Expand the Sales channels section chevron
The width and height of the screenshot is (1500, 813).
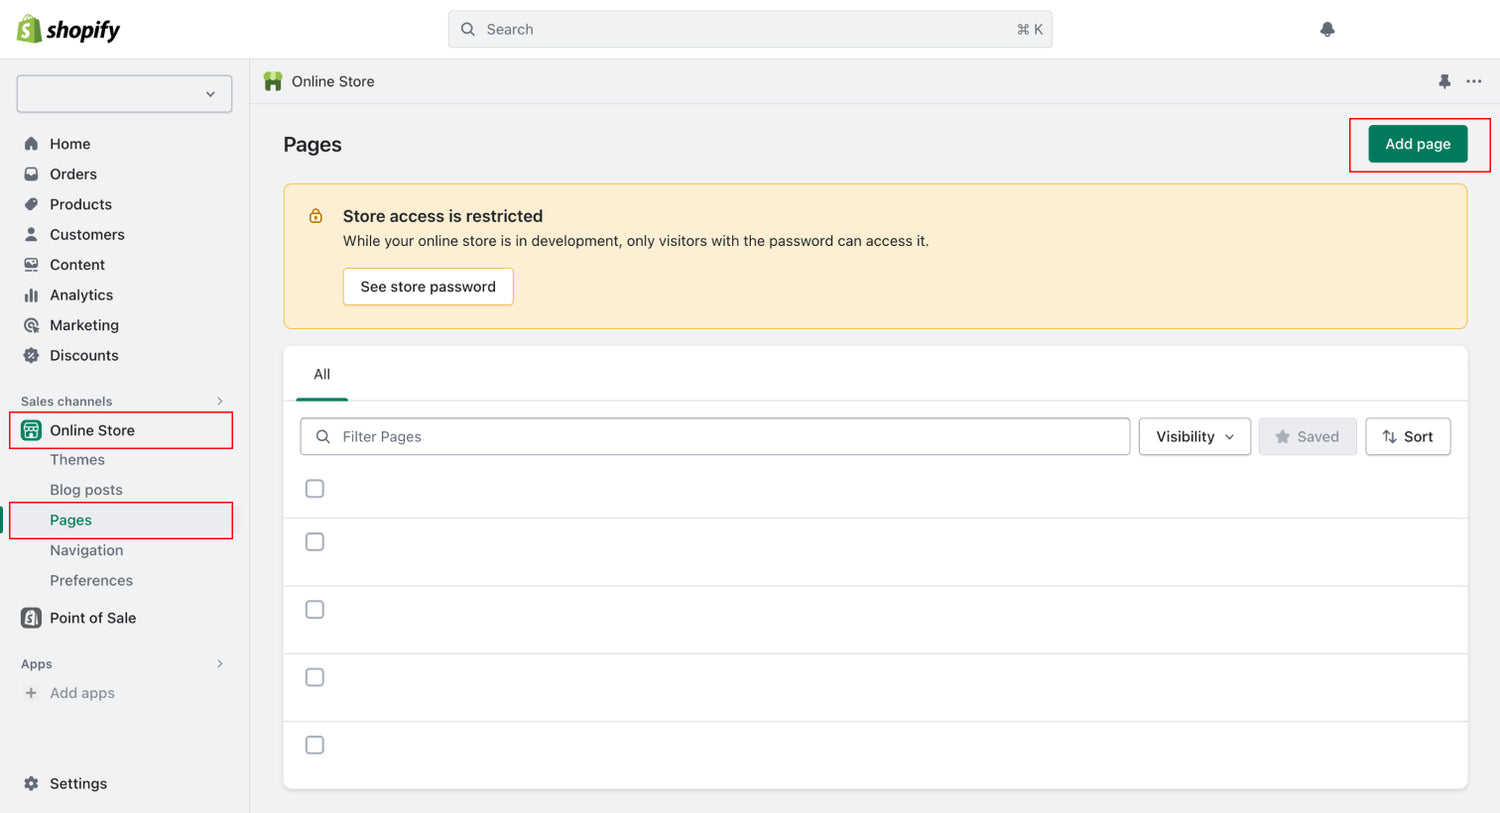[x=220, y=401]
